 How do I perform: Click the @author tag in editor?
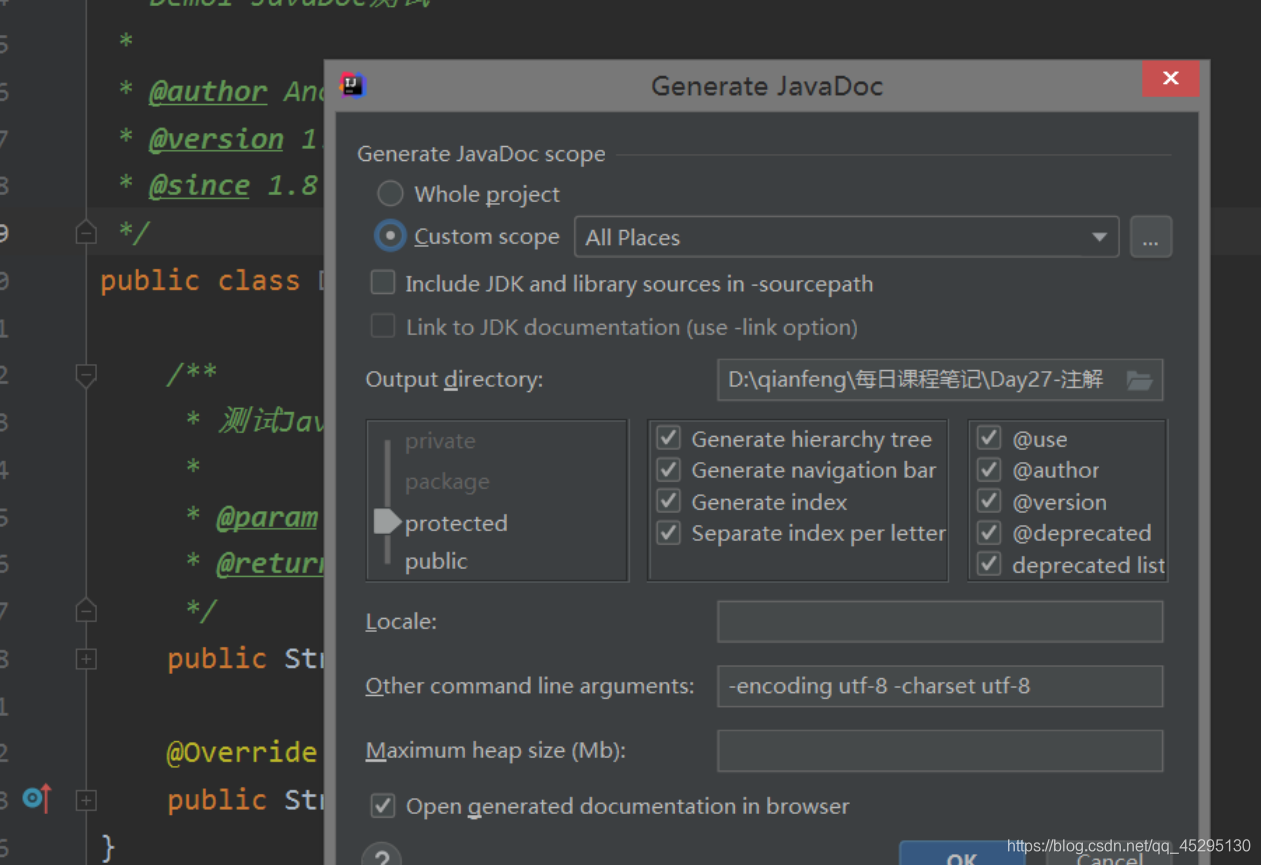pos(208,92)
